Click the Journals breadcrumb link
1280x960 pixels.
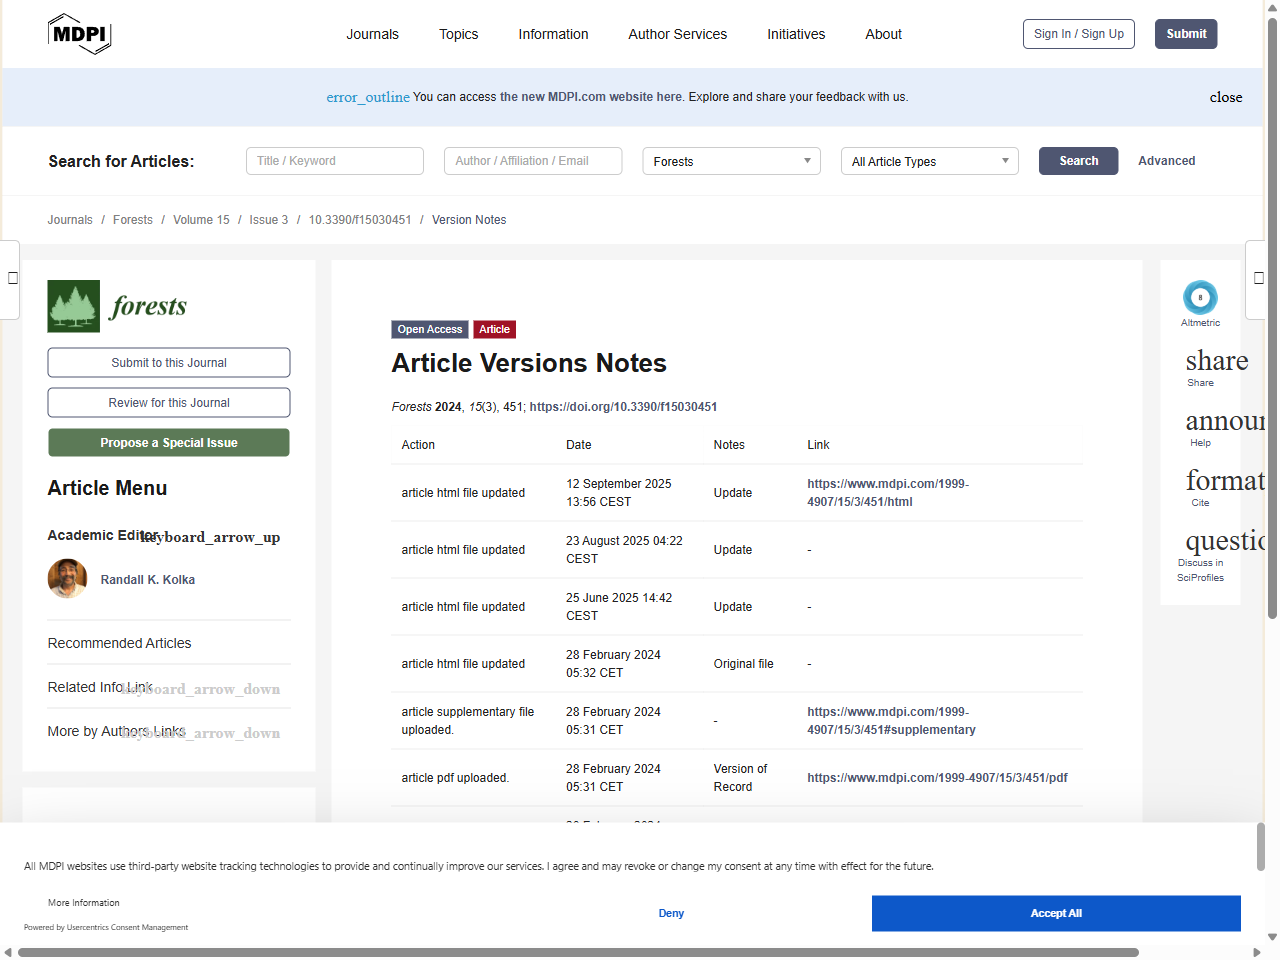pyautogui.click(x=70, y=220)
